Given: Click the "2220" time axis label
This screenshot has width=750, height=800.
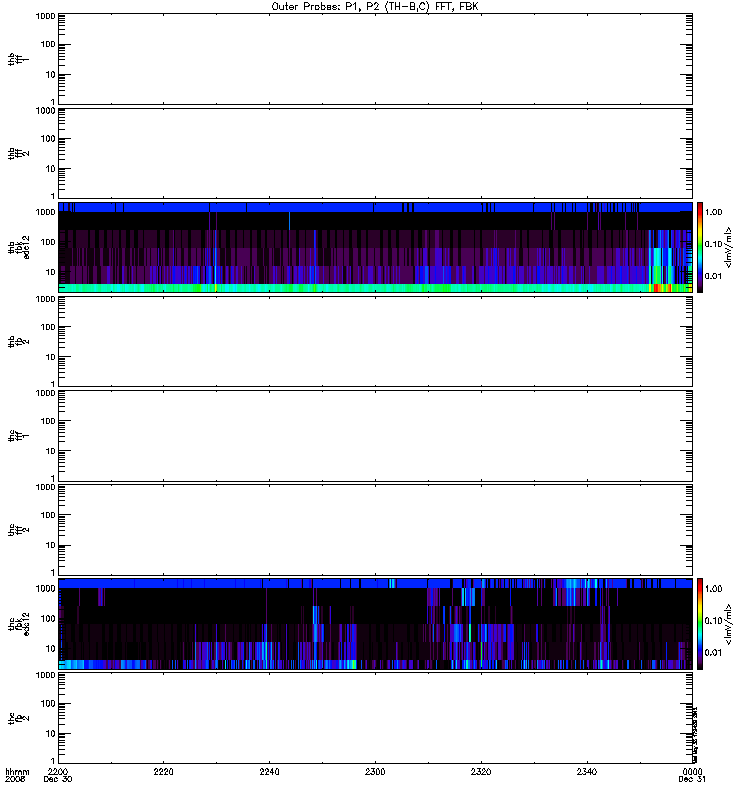Looking at the screenshot, I should [x=163, y=771].
